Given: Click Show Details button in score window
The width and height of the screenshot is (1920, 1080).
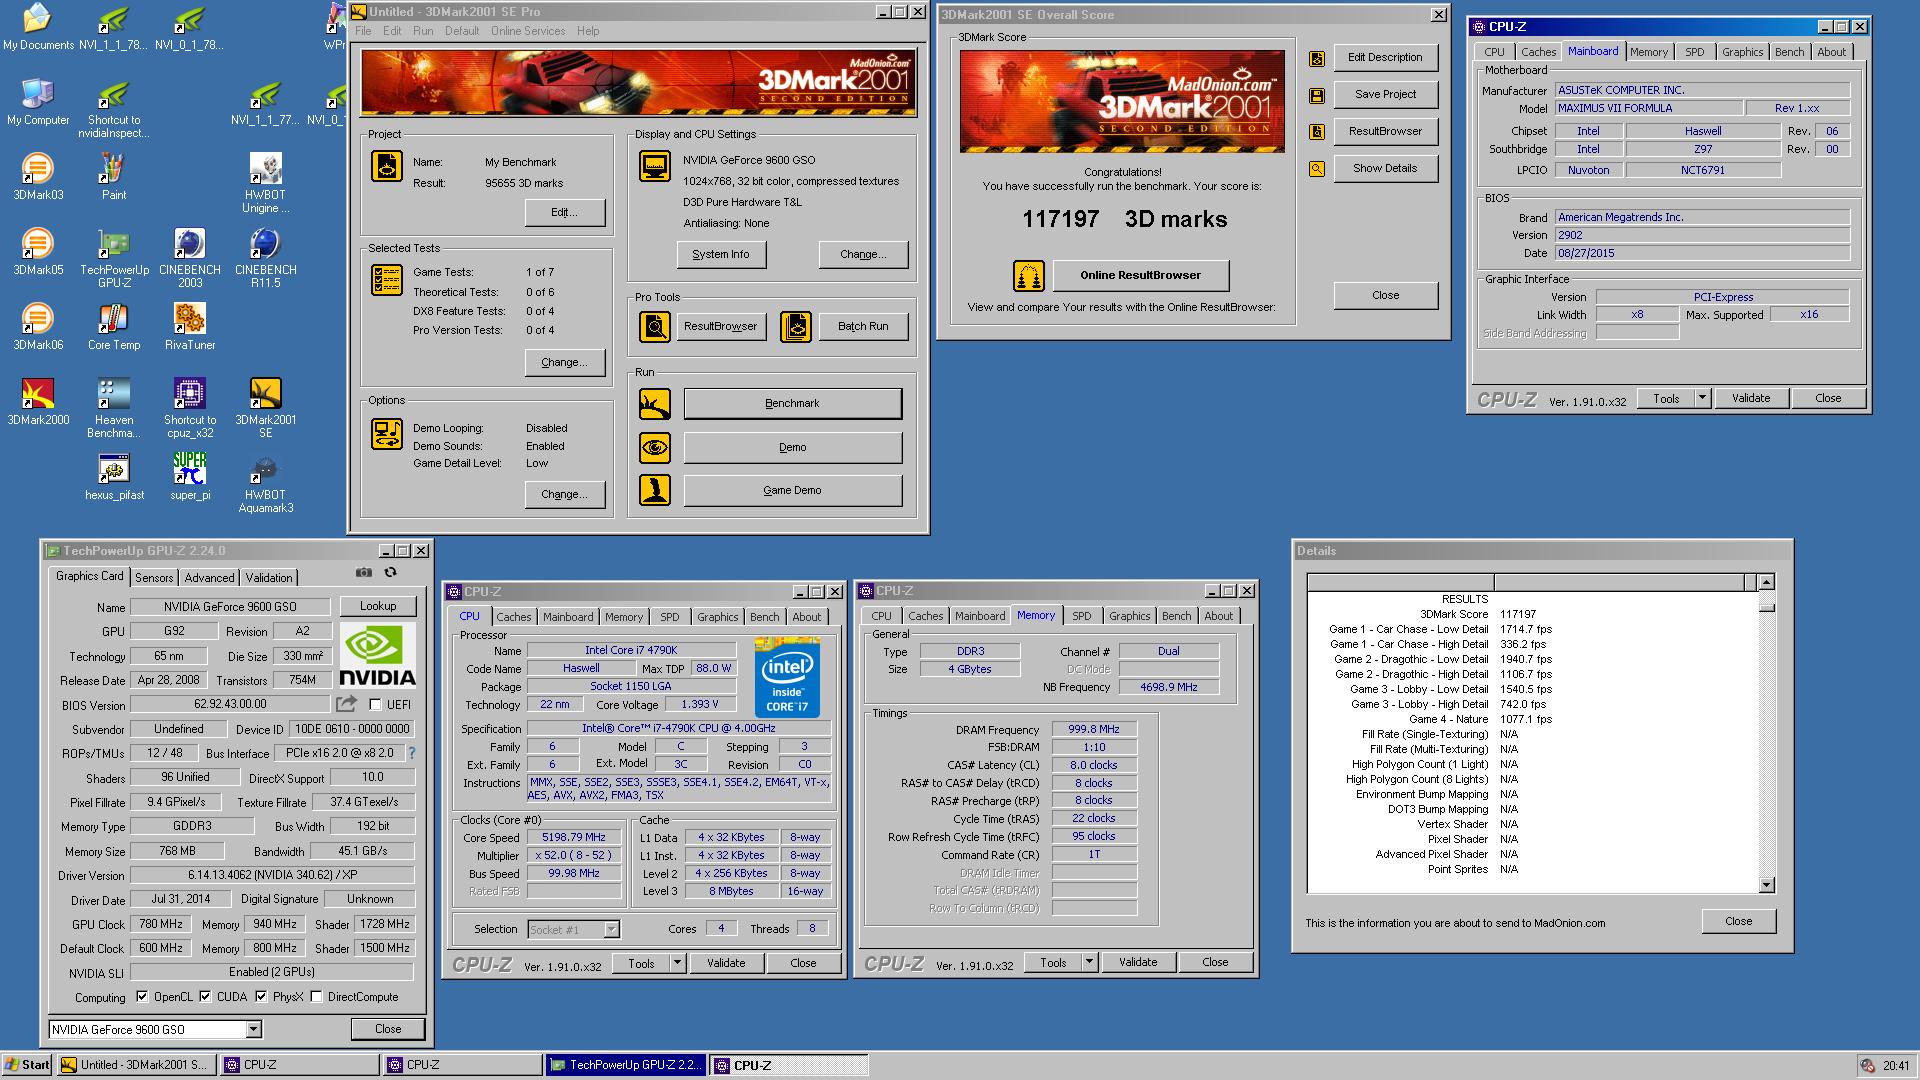Looking at the screenshot, I should (1385, 168).
